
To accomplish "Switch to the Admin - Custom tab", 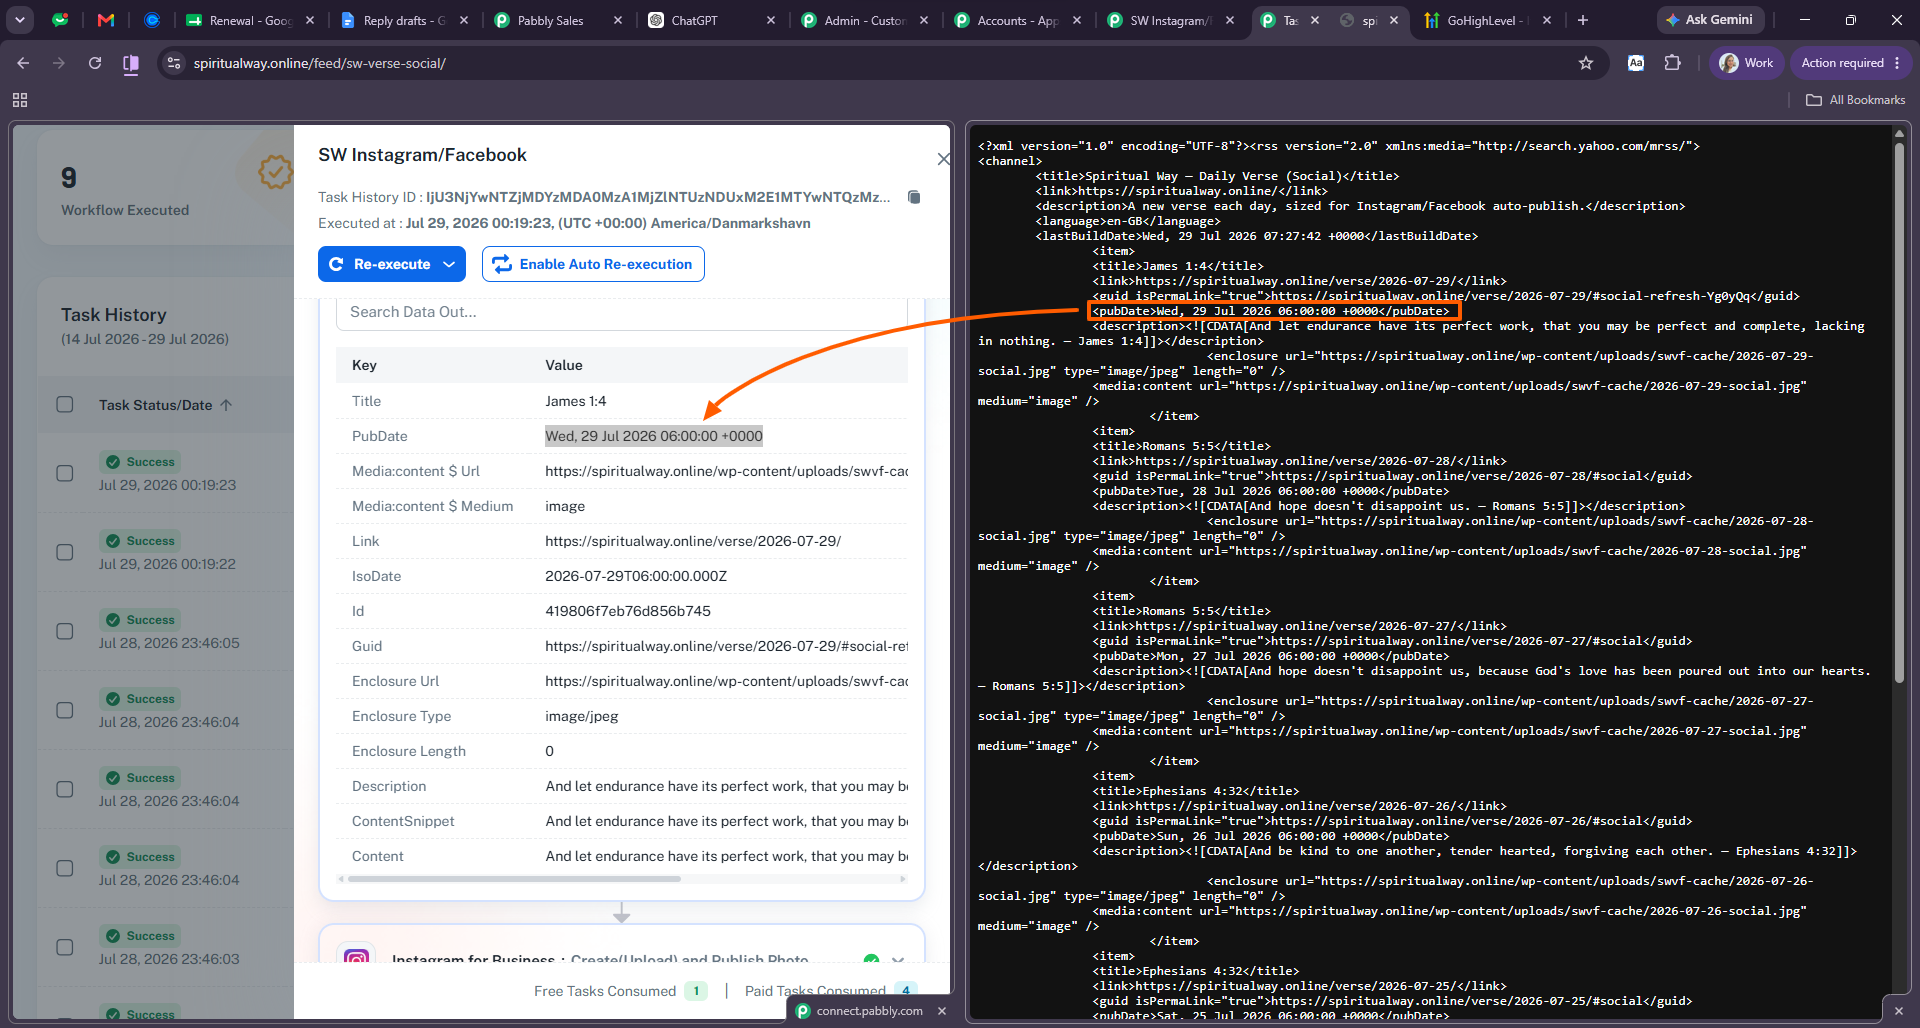I will tap(864, 20).
